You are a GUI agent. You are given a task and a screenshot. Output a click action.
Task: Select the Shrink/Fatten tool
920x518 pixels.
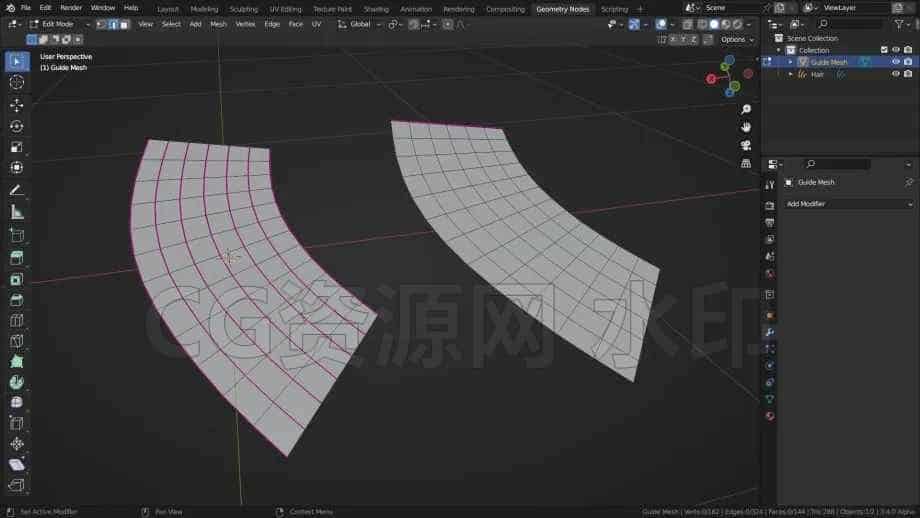pyautogui.click(x=17, y=443)
